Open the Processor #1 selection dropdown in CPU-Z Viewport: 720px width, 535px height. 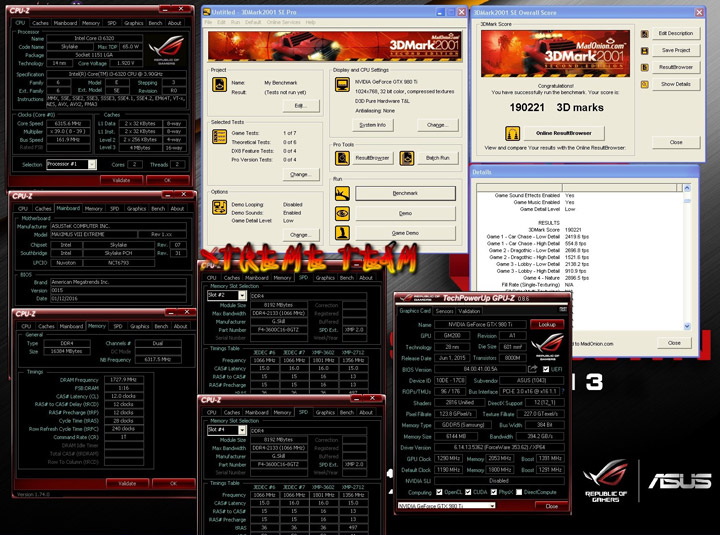tap(92, 164)
